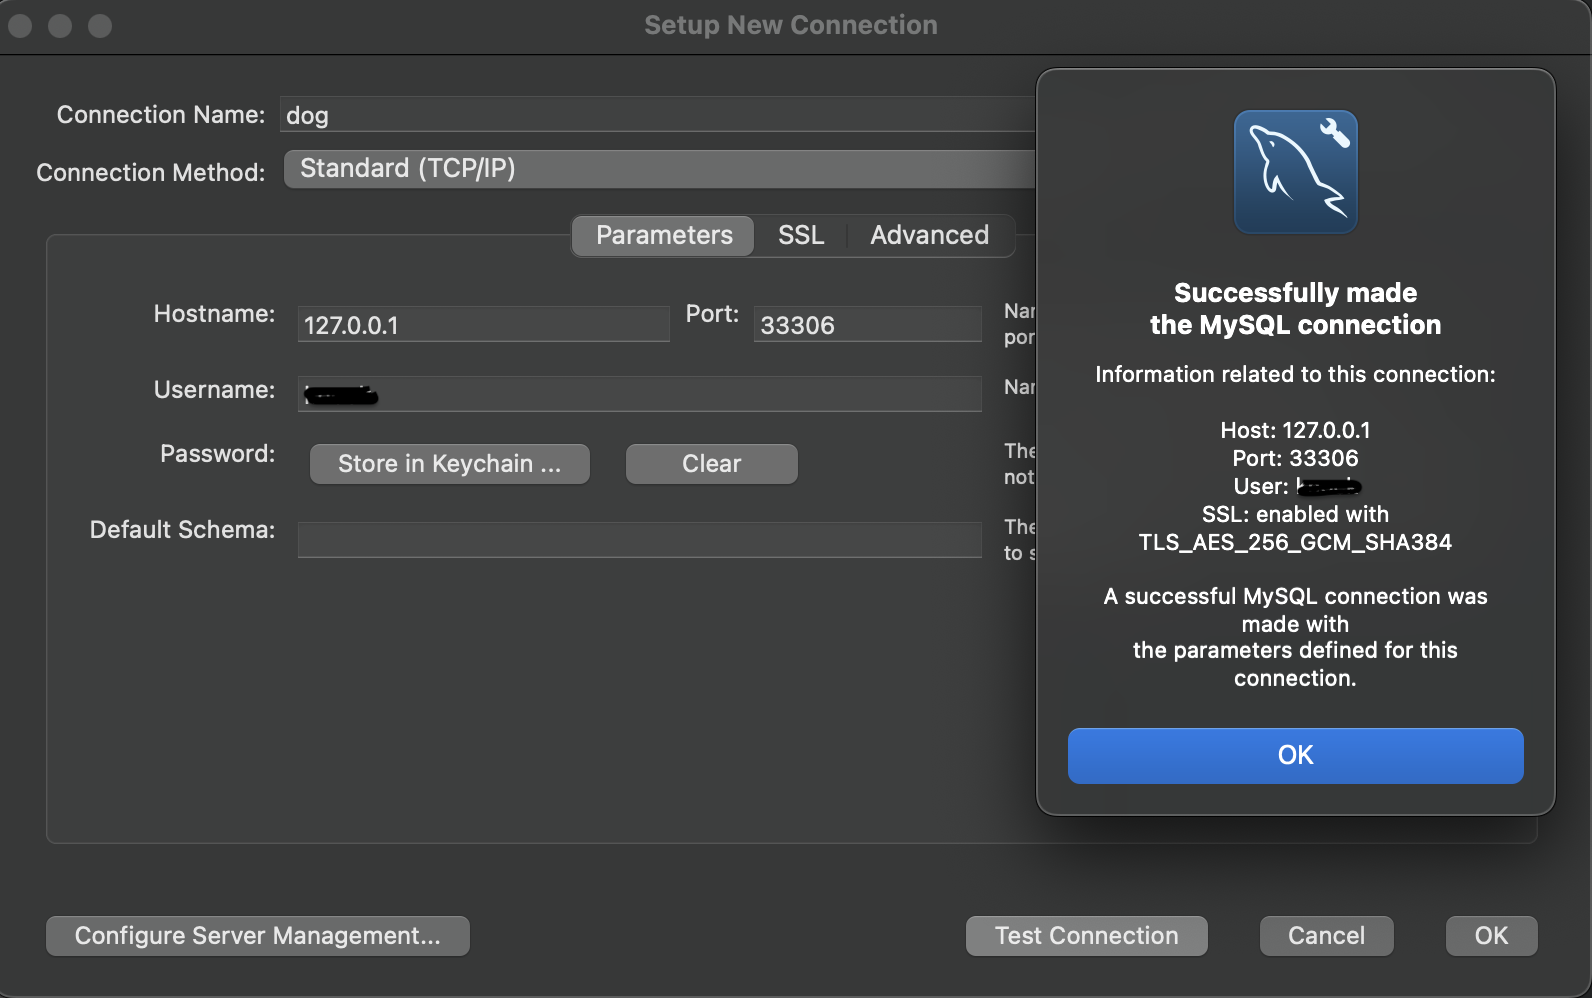Click the 'Successfully made the MySQL connection' heading
The width and height of the screenshot is (1592, 998).
tap(1295, 309)
